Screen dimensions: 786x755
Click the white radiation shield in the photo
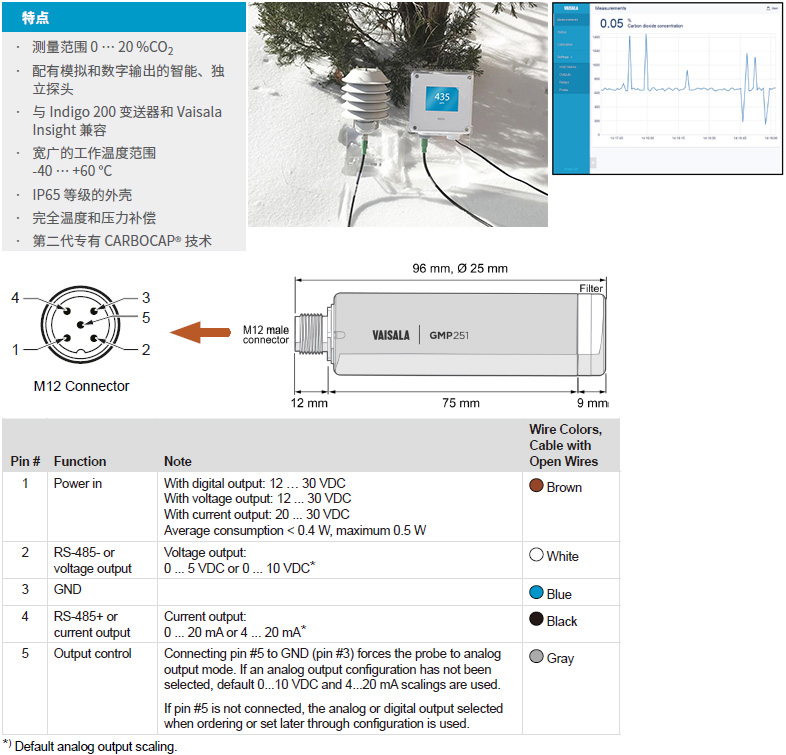[365, 98]
